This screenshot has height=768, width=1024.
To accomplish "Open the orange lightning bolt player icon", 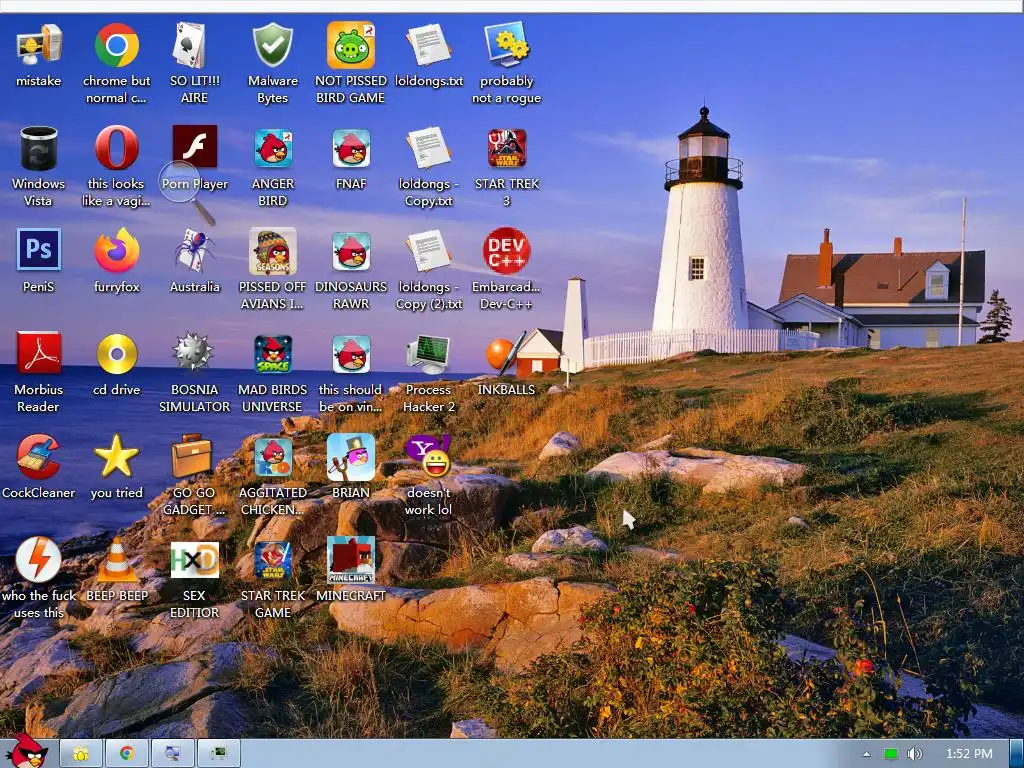I will [39, 560].
